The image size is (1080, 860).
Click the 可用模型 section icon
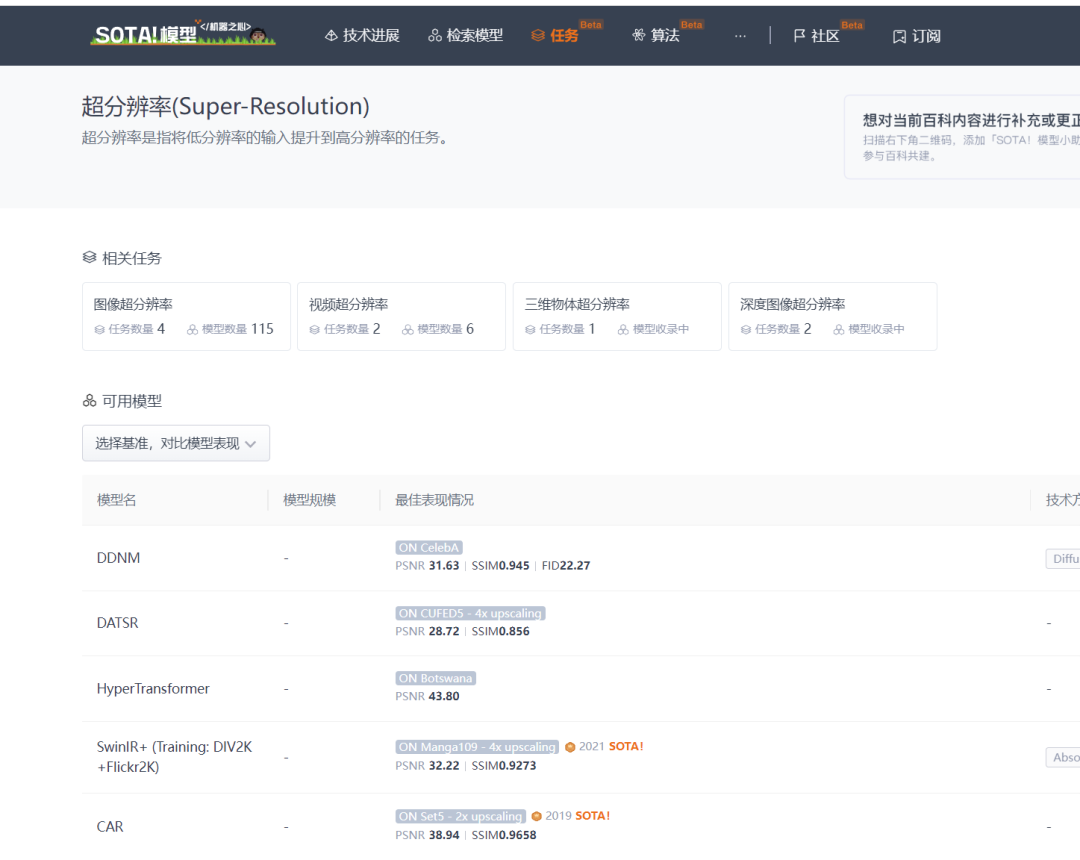coord(88,401)
